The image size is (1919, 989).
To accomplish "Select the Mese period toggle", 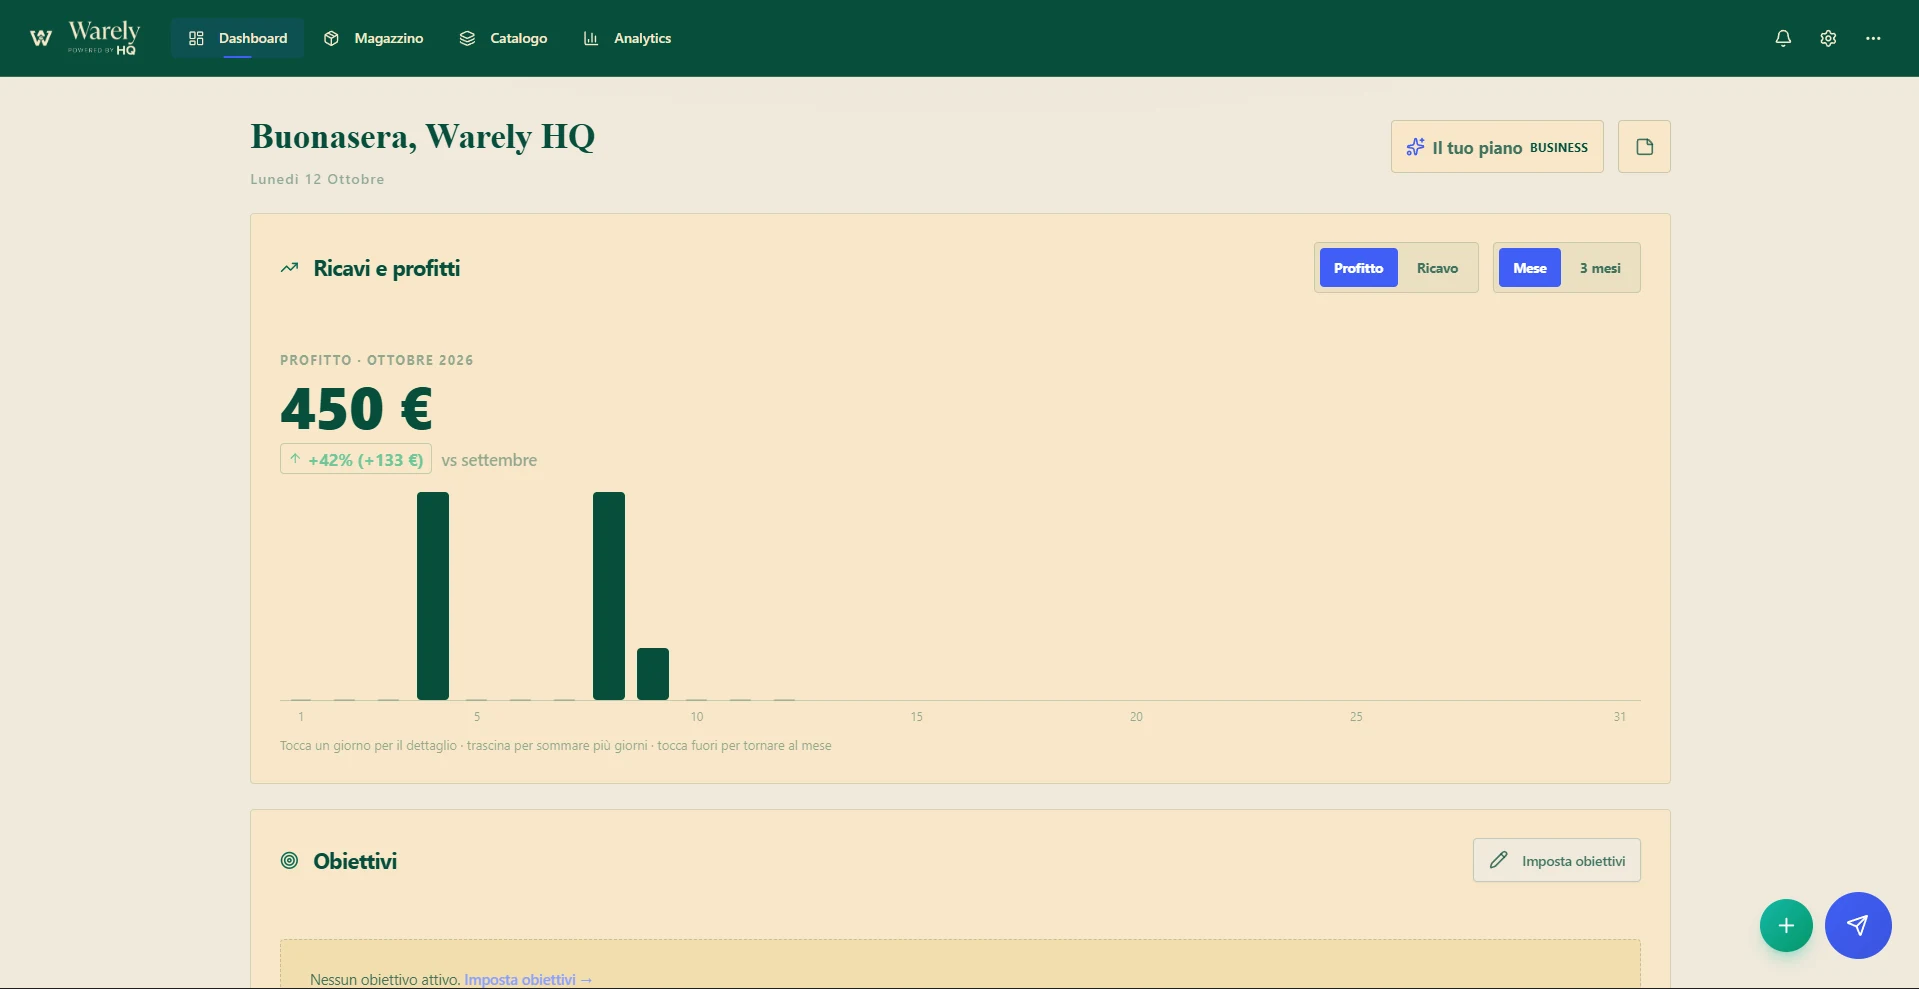I will click(x=1529, y=268).
